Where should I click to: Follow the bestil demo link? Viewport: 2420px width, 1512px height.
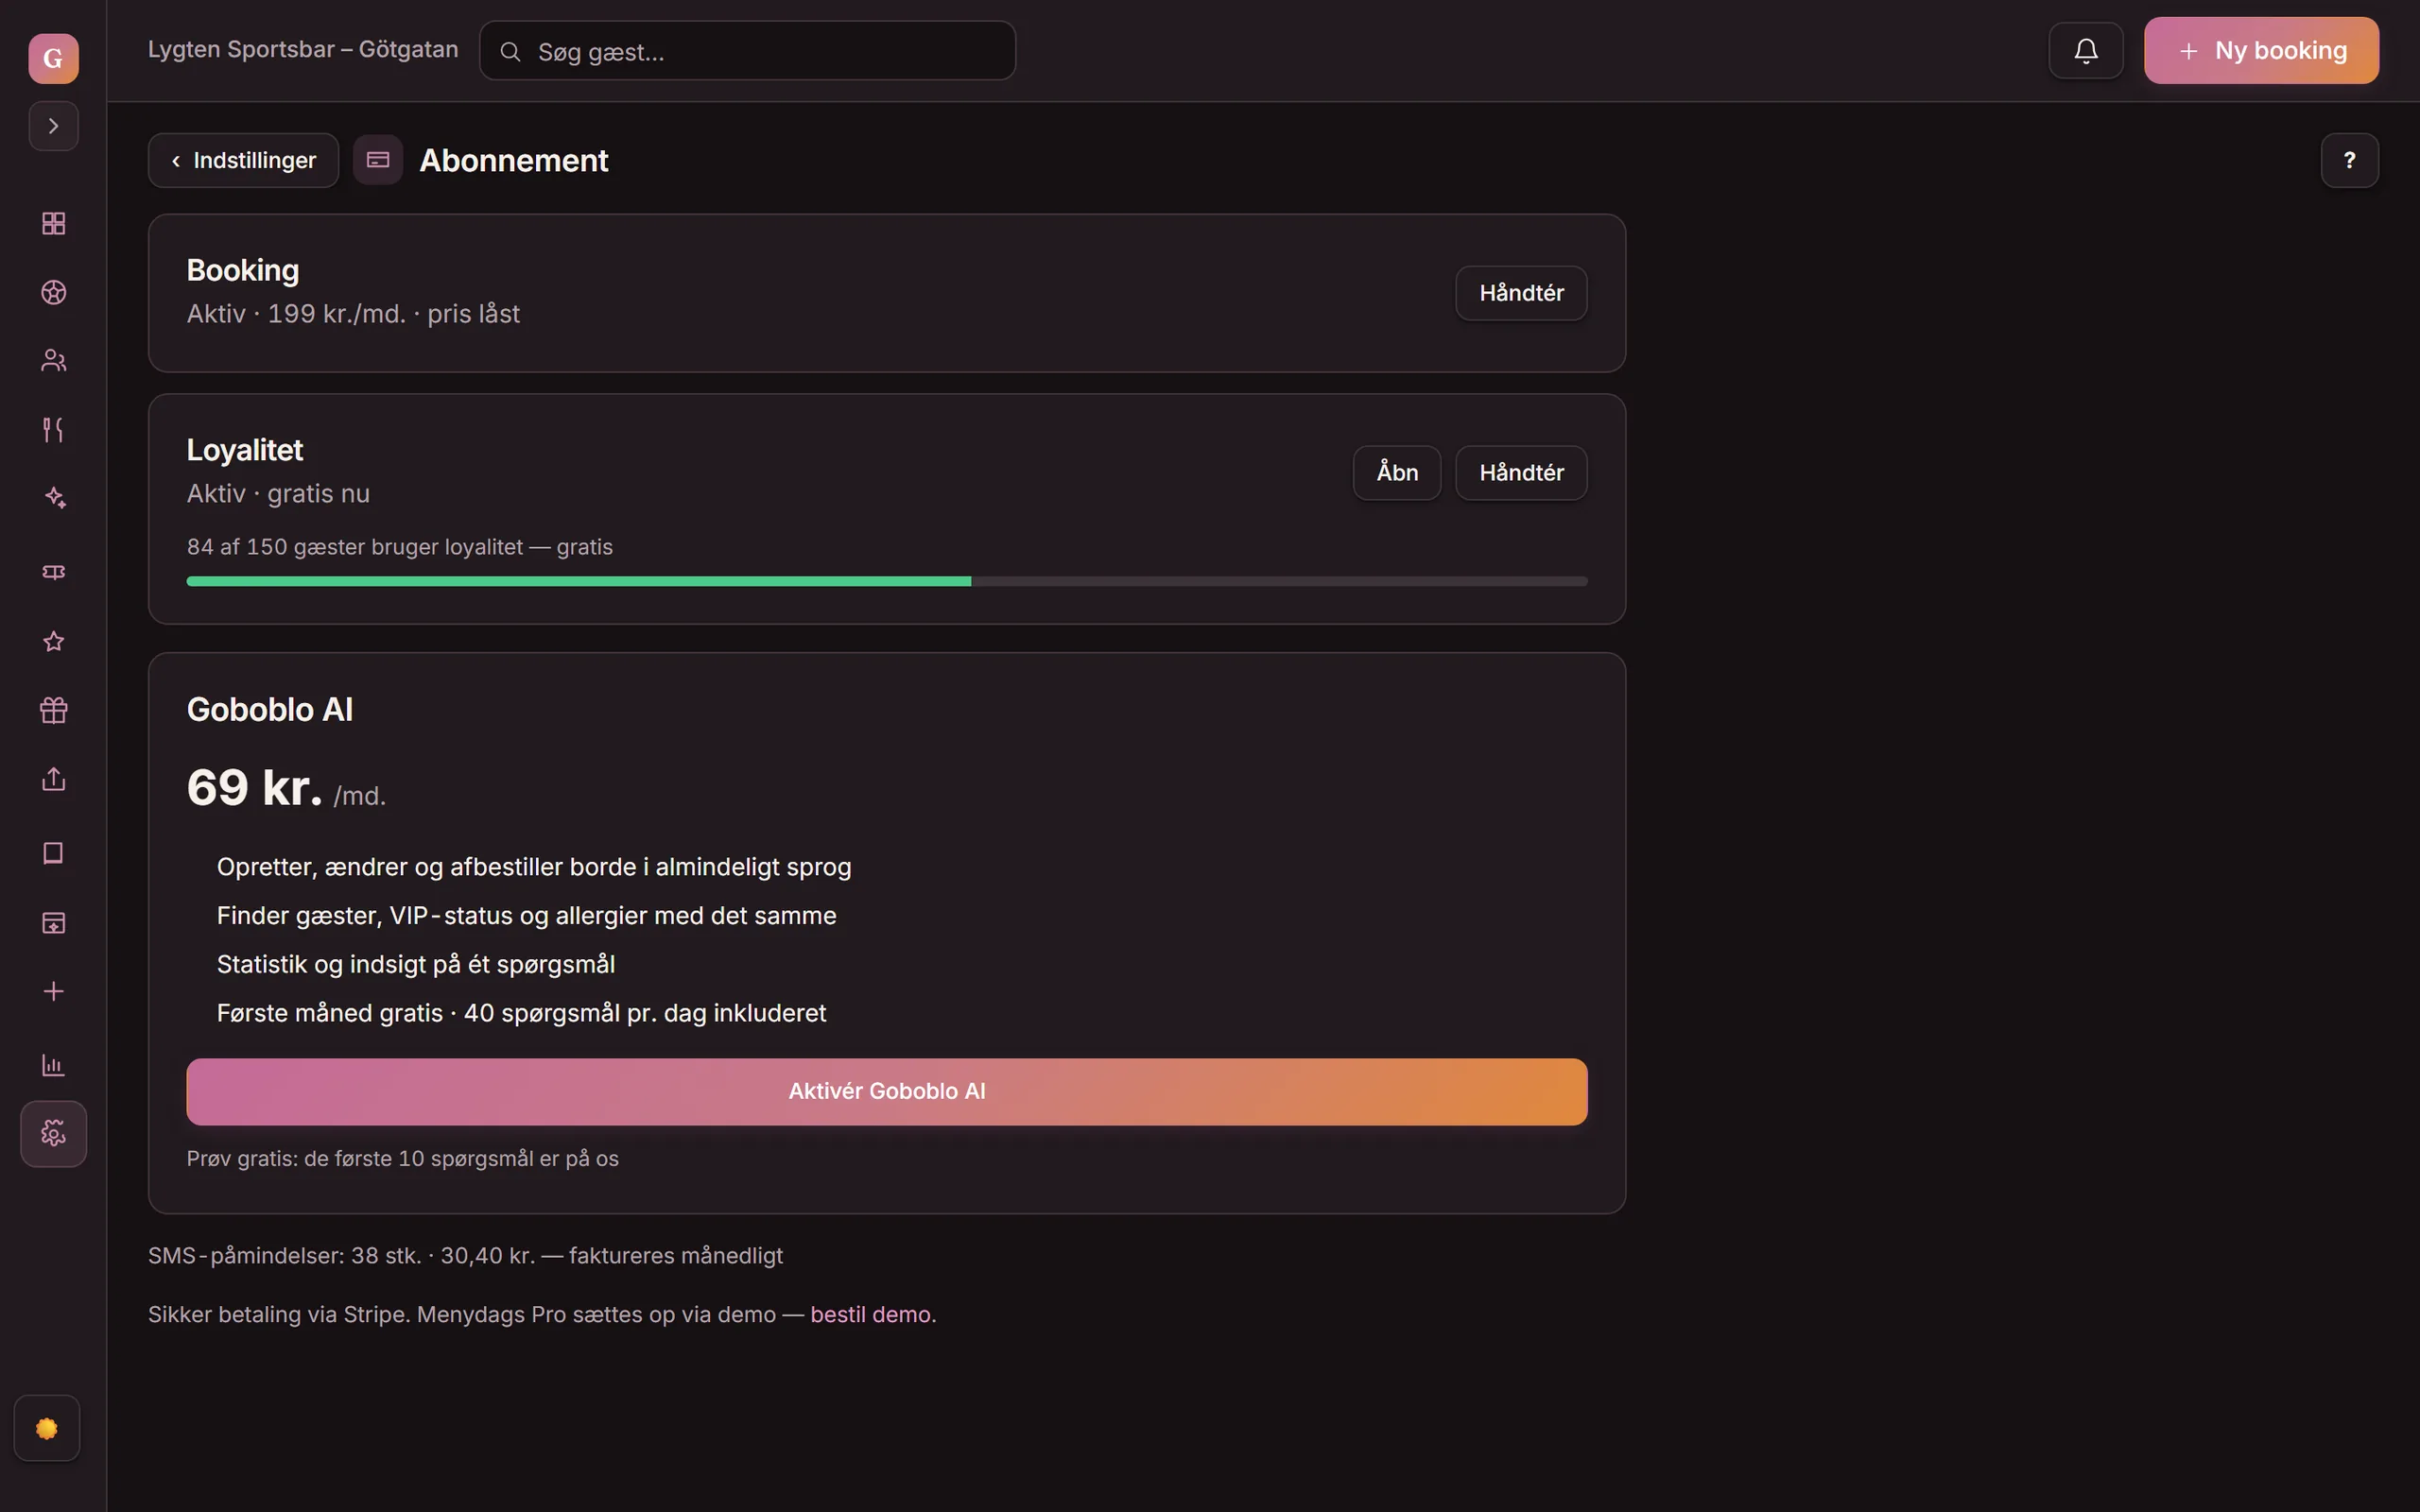tap(870, 1315)
